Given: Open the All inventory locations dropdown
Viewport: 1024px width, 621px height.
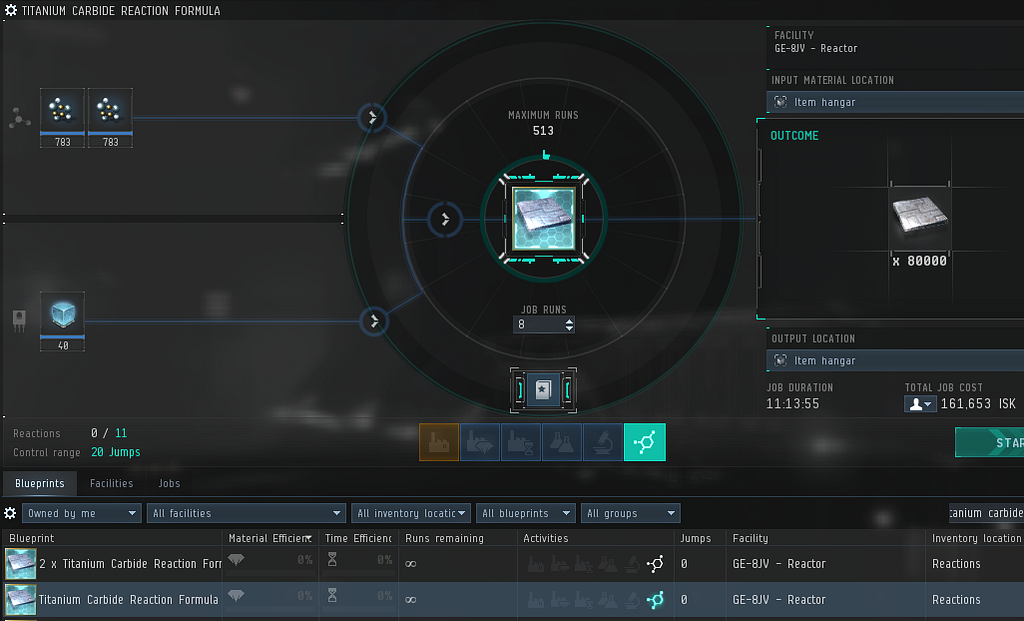Looking at the screenshot, I should click(411, 513).
